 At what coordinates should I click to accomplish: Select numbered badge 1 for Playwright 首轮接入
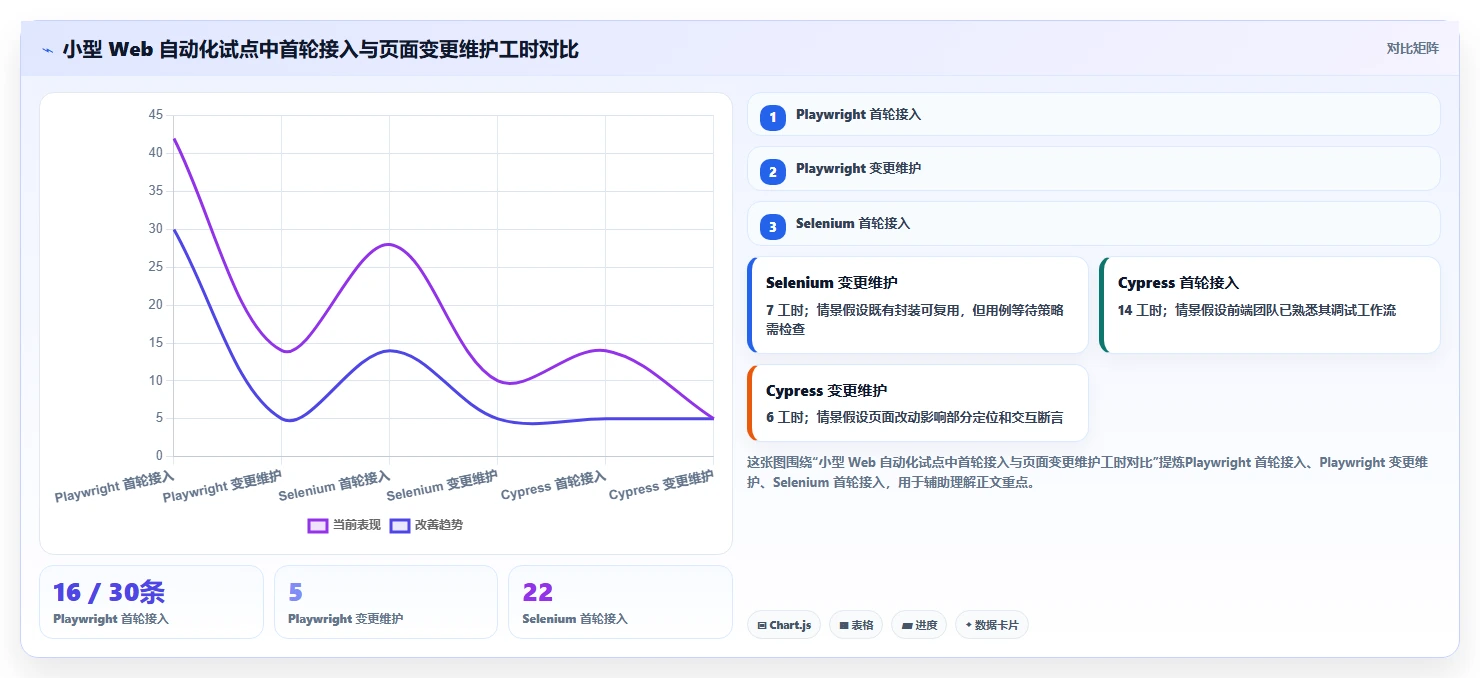point(772,117)
